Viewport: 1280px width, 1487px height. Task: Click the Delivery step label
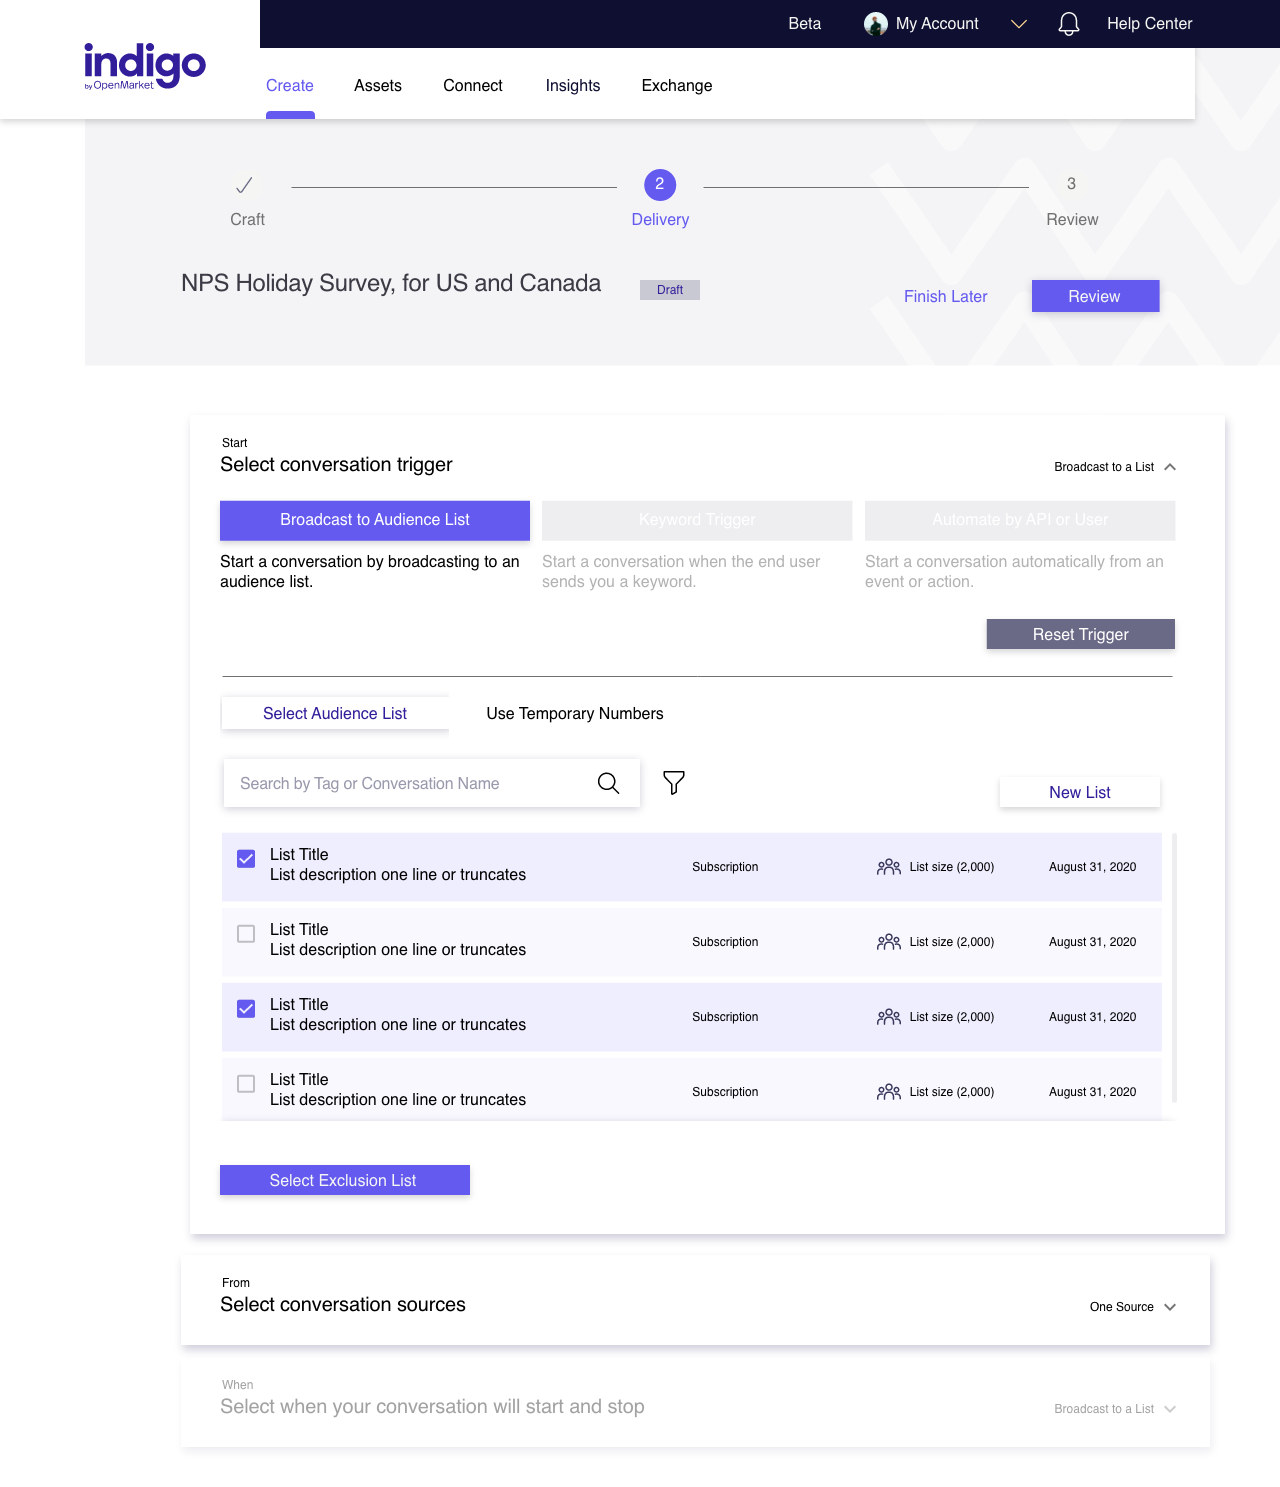660,220
